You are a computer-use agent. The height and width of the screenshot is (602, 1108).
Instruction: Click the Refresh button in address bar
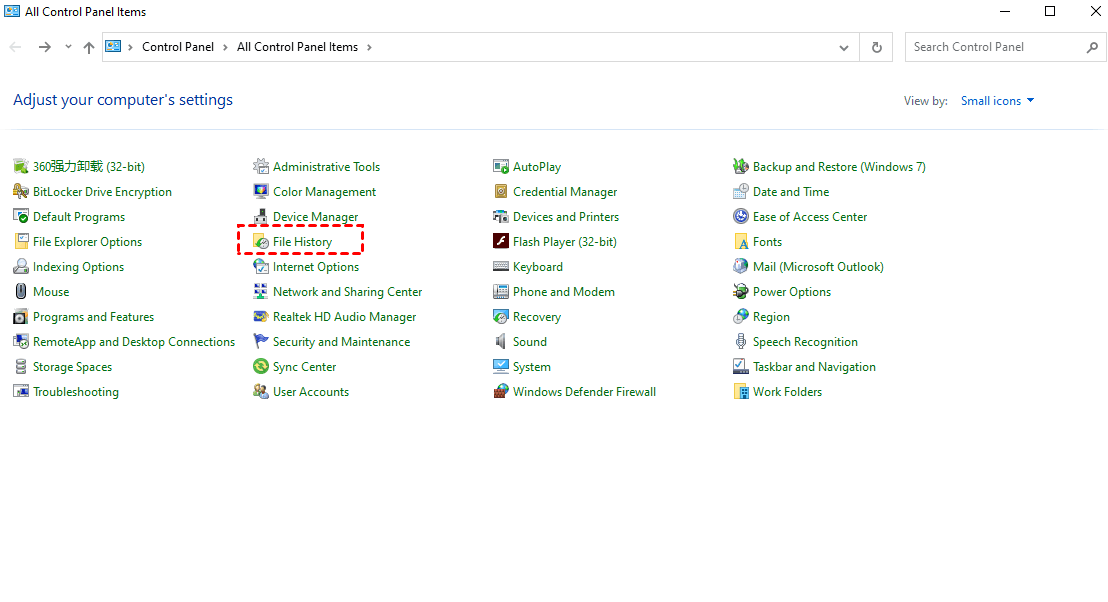pyautogui.click(x=877, y=47)
